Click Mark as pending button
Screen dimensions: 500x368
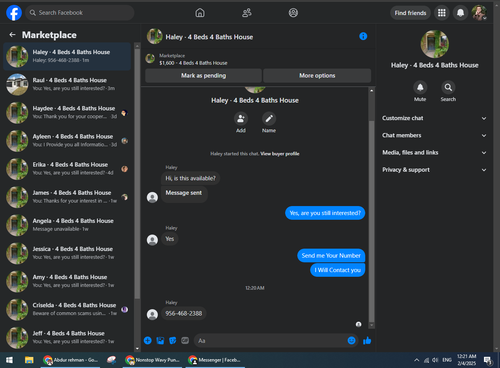click(203, 76)
